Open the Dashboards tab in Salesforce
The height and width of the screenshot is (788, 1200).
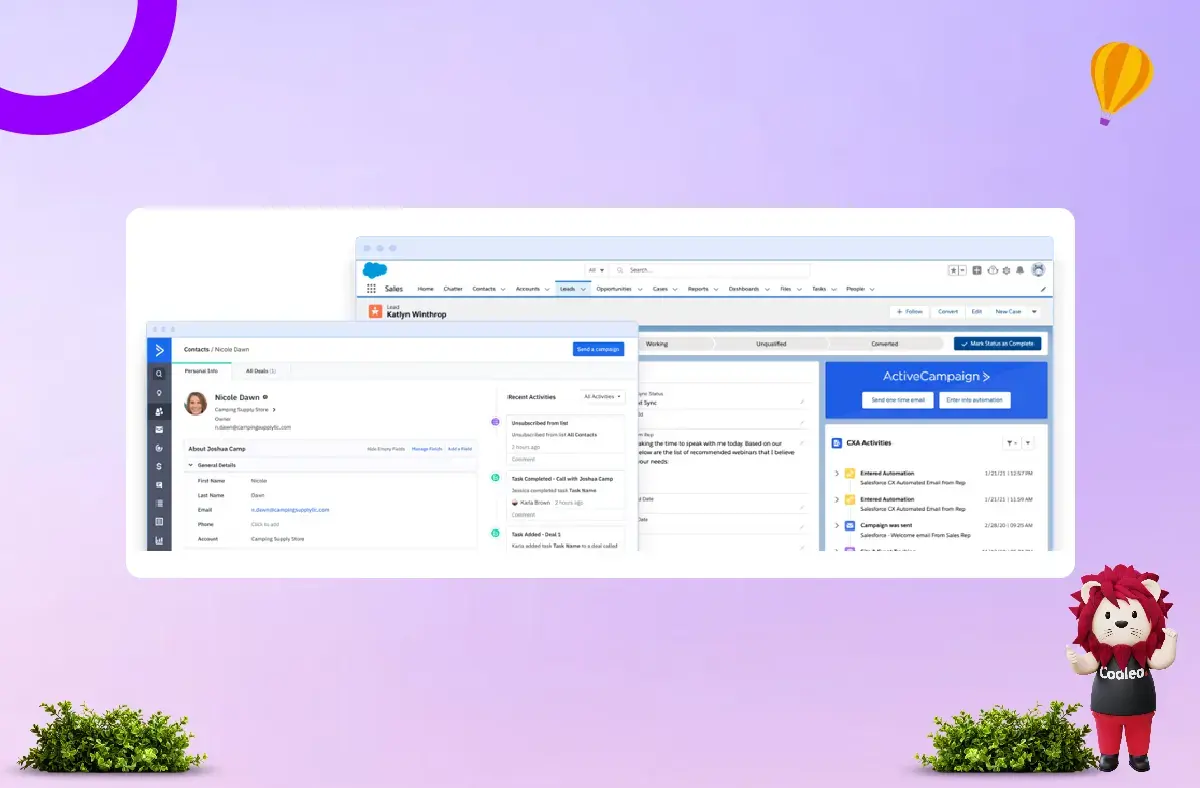[743, 289]
